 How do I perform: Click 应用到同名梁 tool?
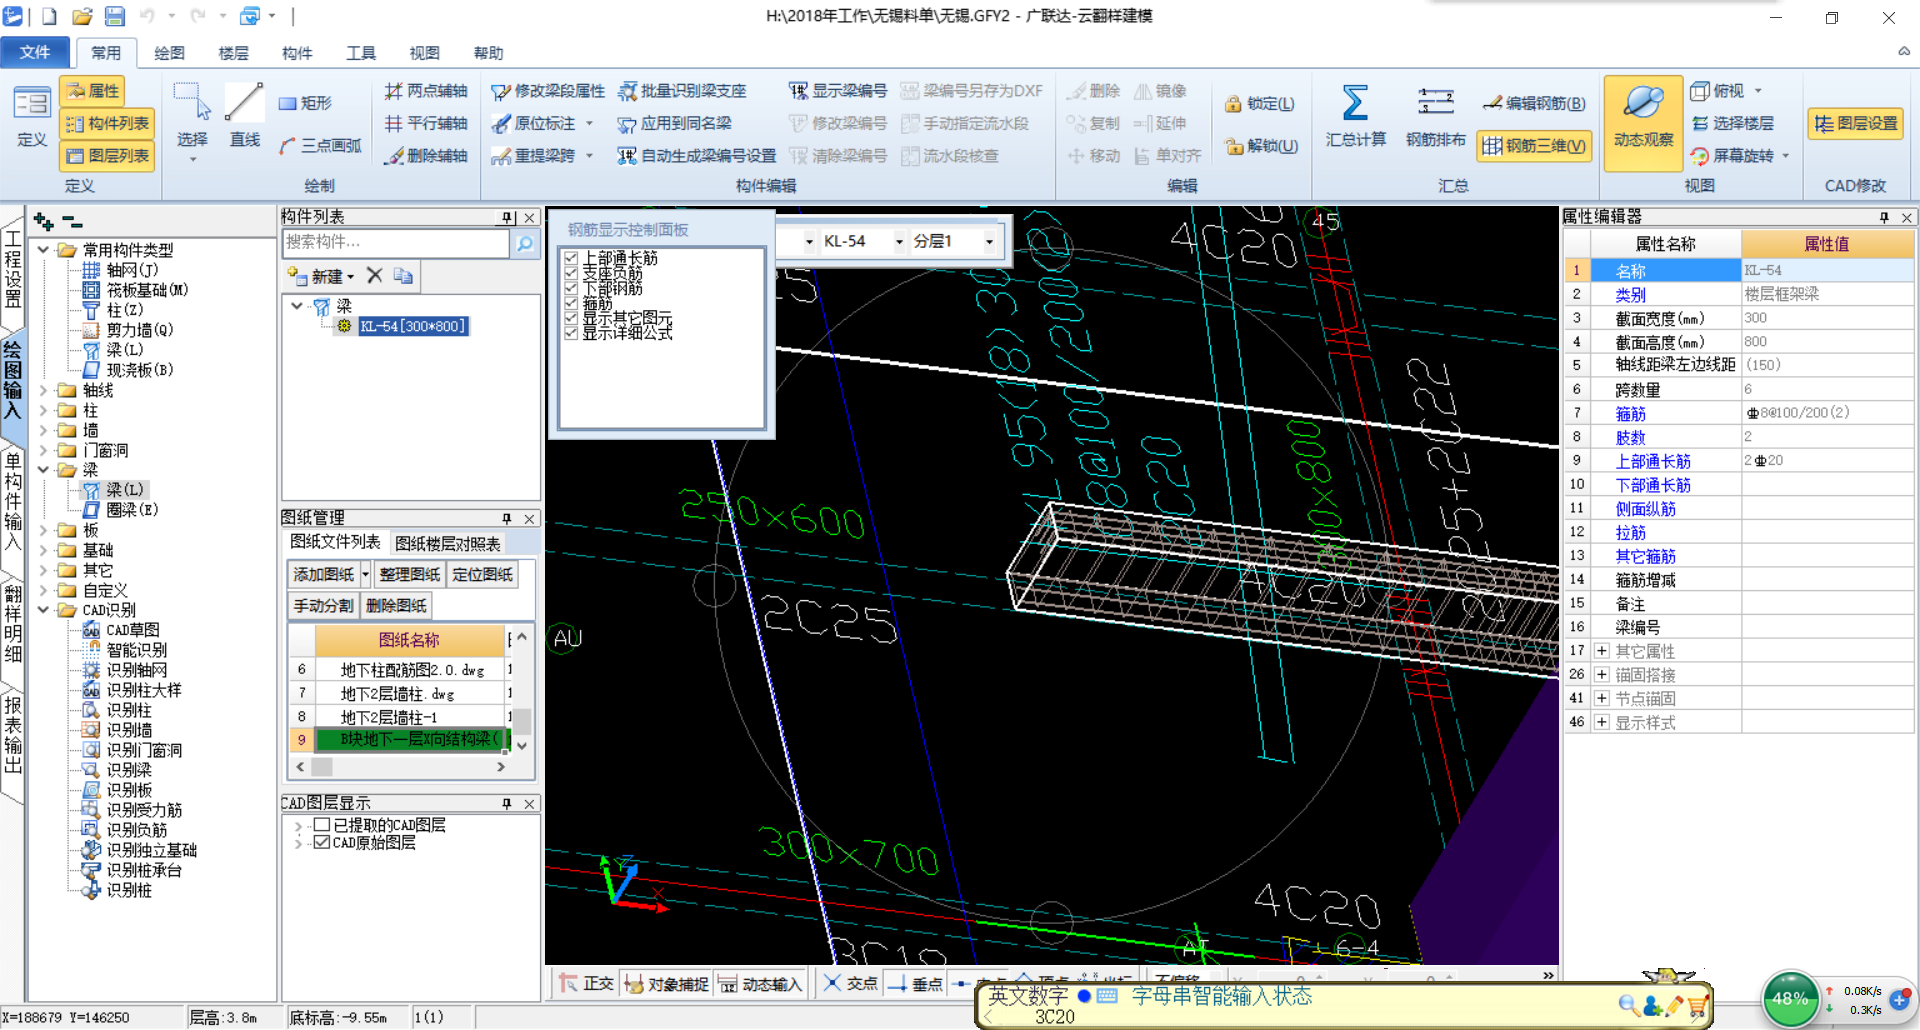[675, 123]
